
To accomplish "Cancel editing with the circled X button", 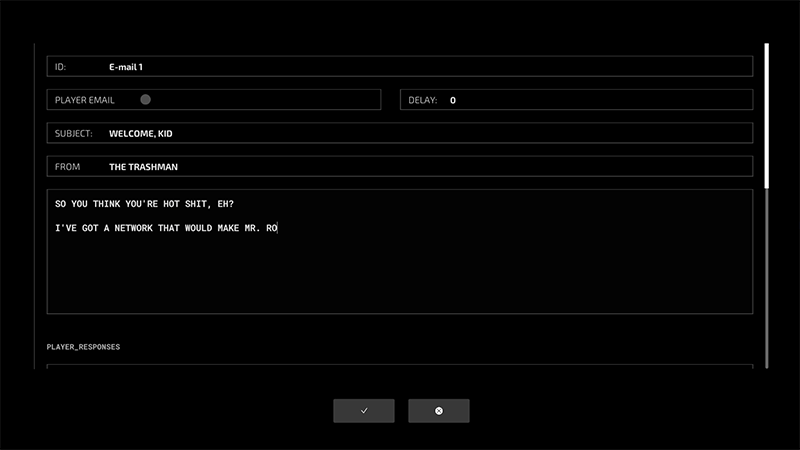I will point(438,411).
